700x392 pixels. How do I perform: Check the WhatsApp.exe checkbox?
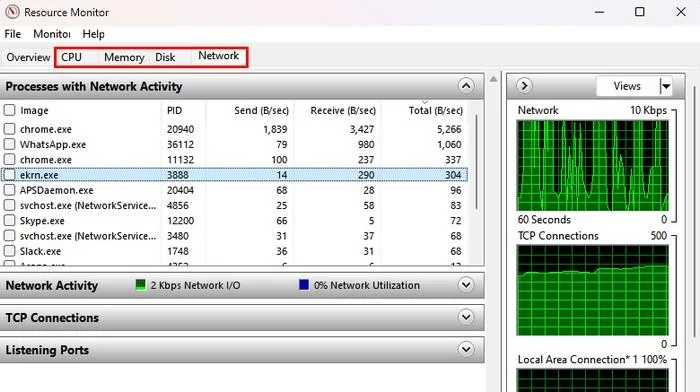point(9,144)
